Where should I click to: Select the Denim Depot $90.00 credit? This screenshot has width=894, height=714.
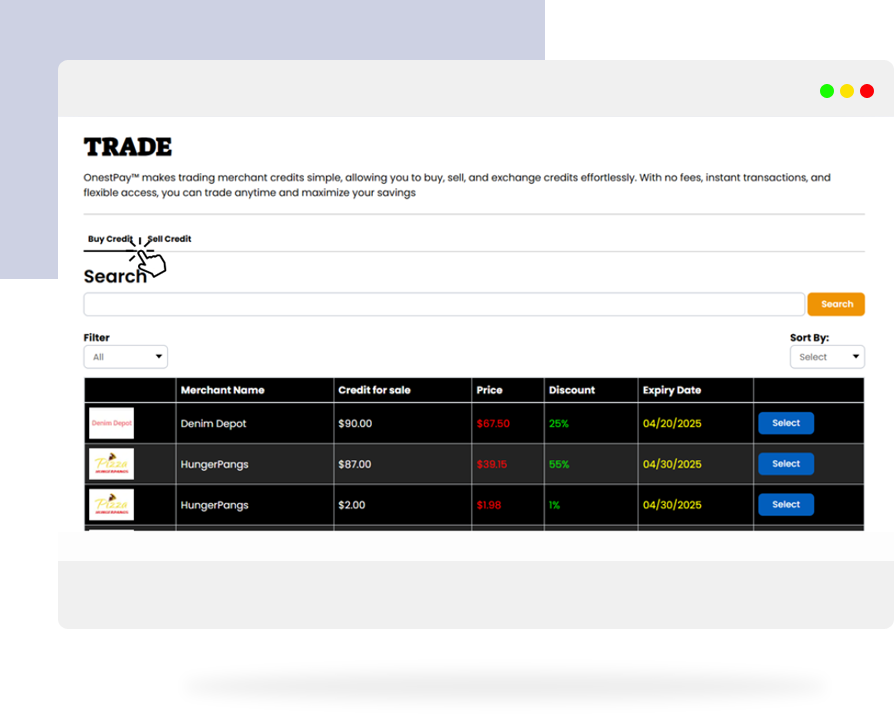coord(785,423)
